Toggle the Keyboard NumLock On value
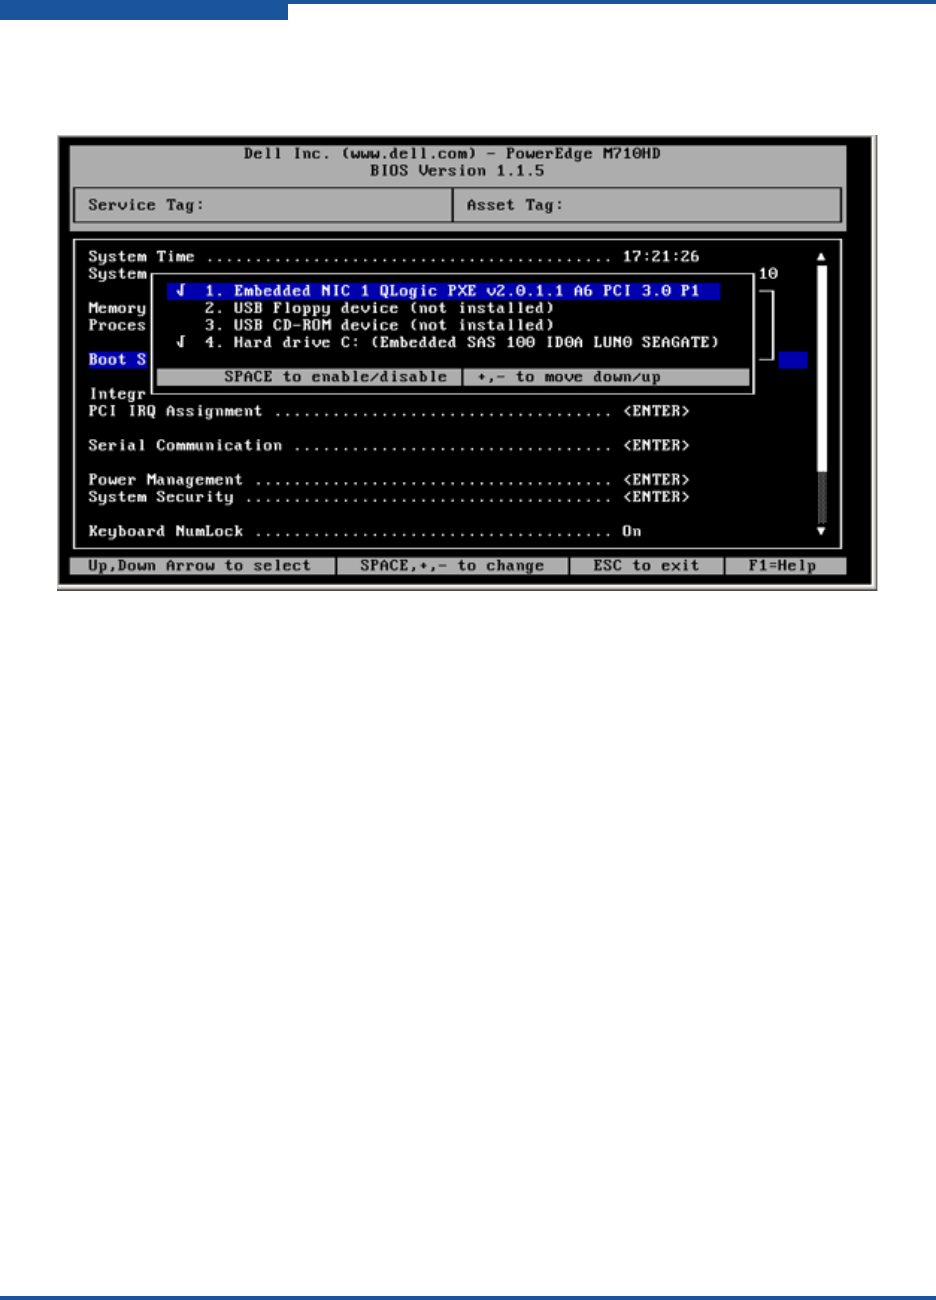Image resolution: width=936 pixels, height=1300 pixels. click(x=632, y=531)
